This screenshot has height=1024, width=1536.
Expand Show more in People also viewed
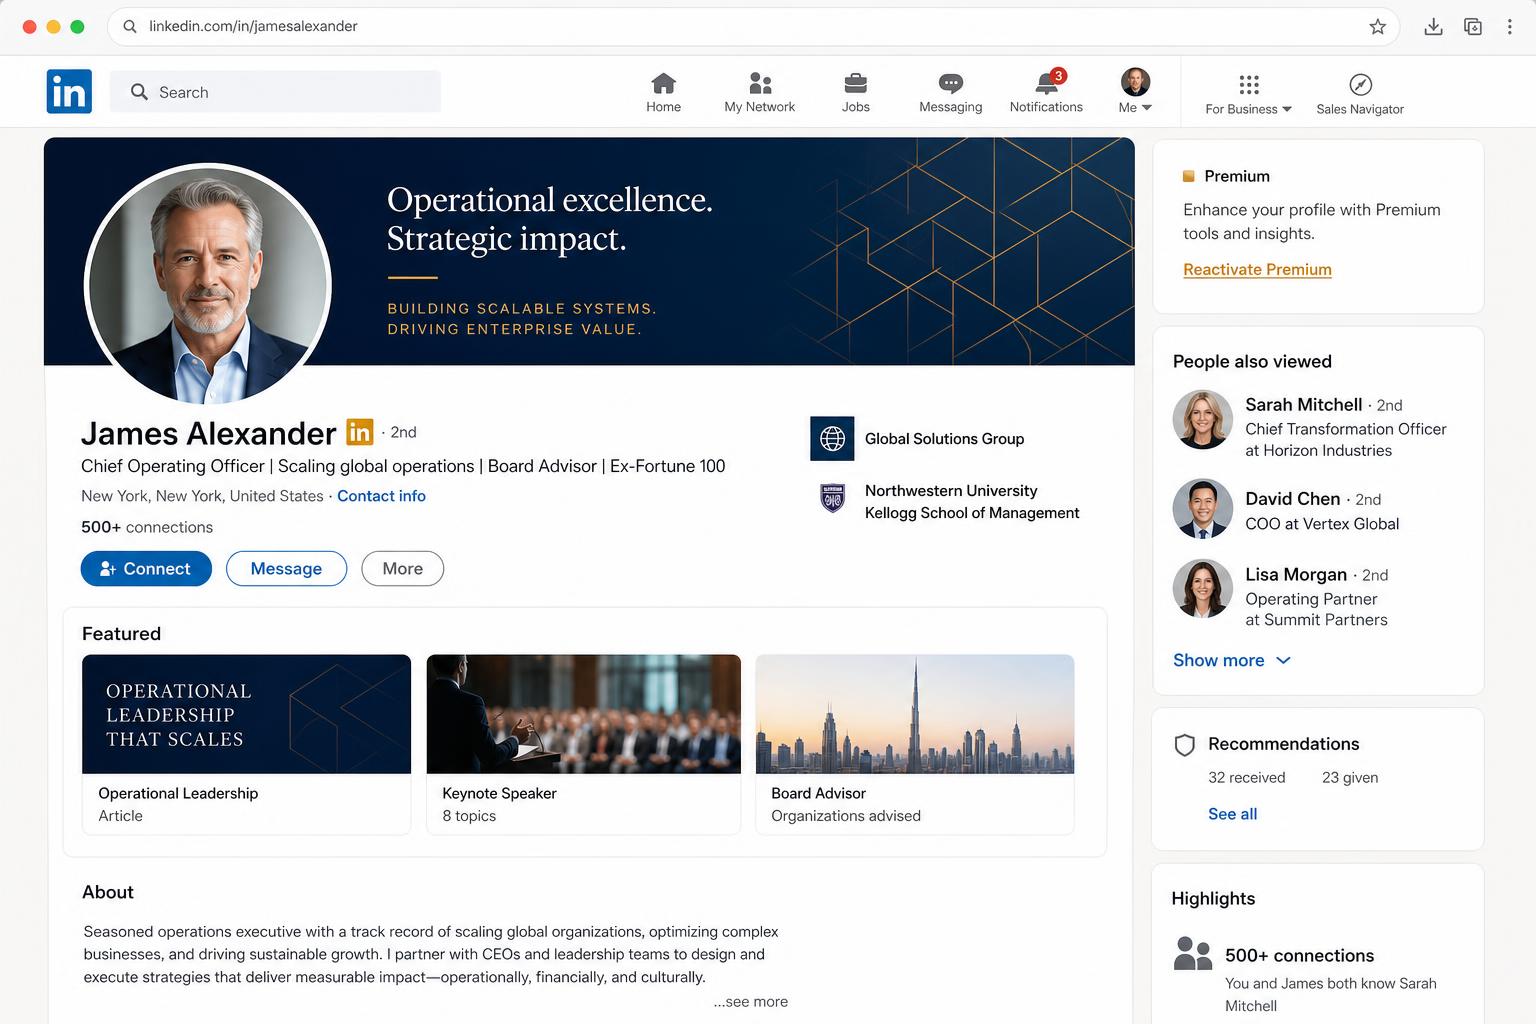(1231, 660)
